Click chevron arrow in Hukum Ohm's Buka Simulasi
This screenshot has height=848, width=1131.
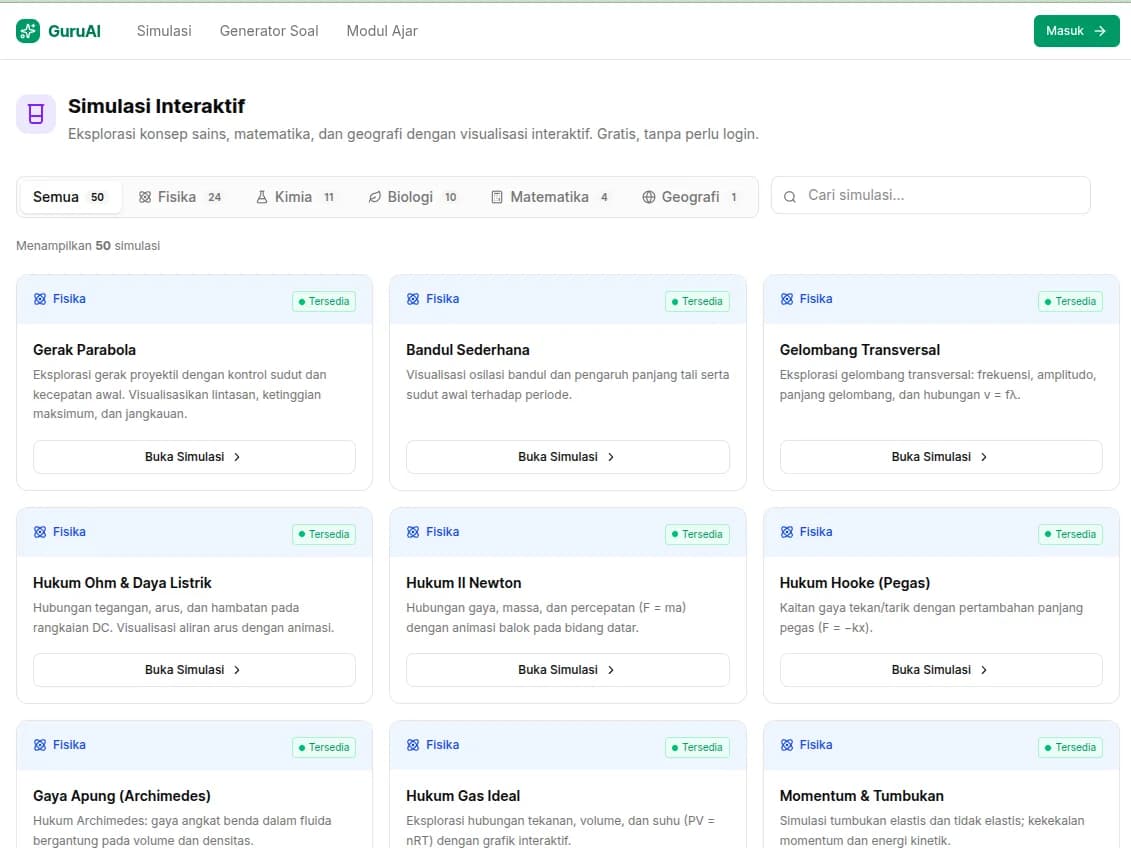[x=237, y=670]
